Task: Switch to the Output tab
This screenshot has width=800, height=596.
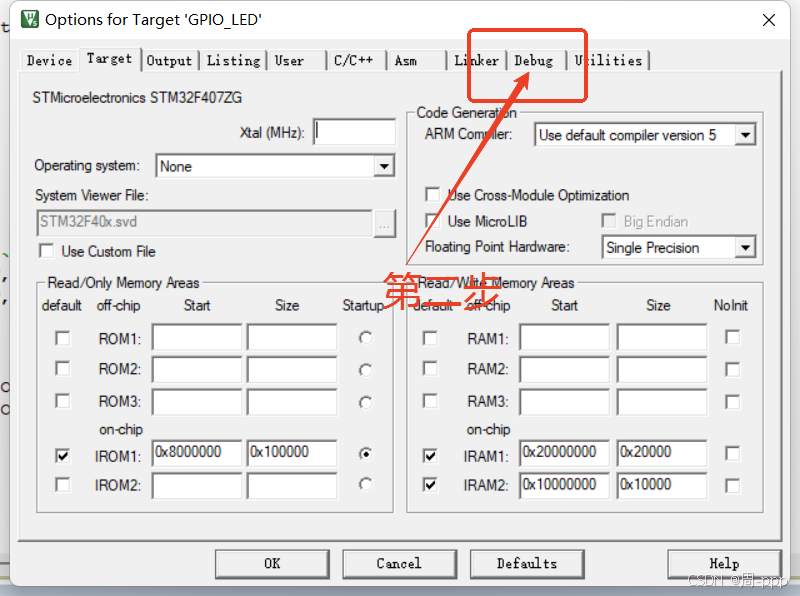Action: pyautogui.click(x=169, y=60)
